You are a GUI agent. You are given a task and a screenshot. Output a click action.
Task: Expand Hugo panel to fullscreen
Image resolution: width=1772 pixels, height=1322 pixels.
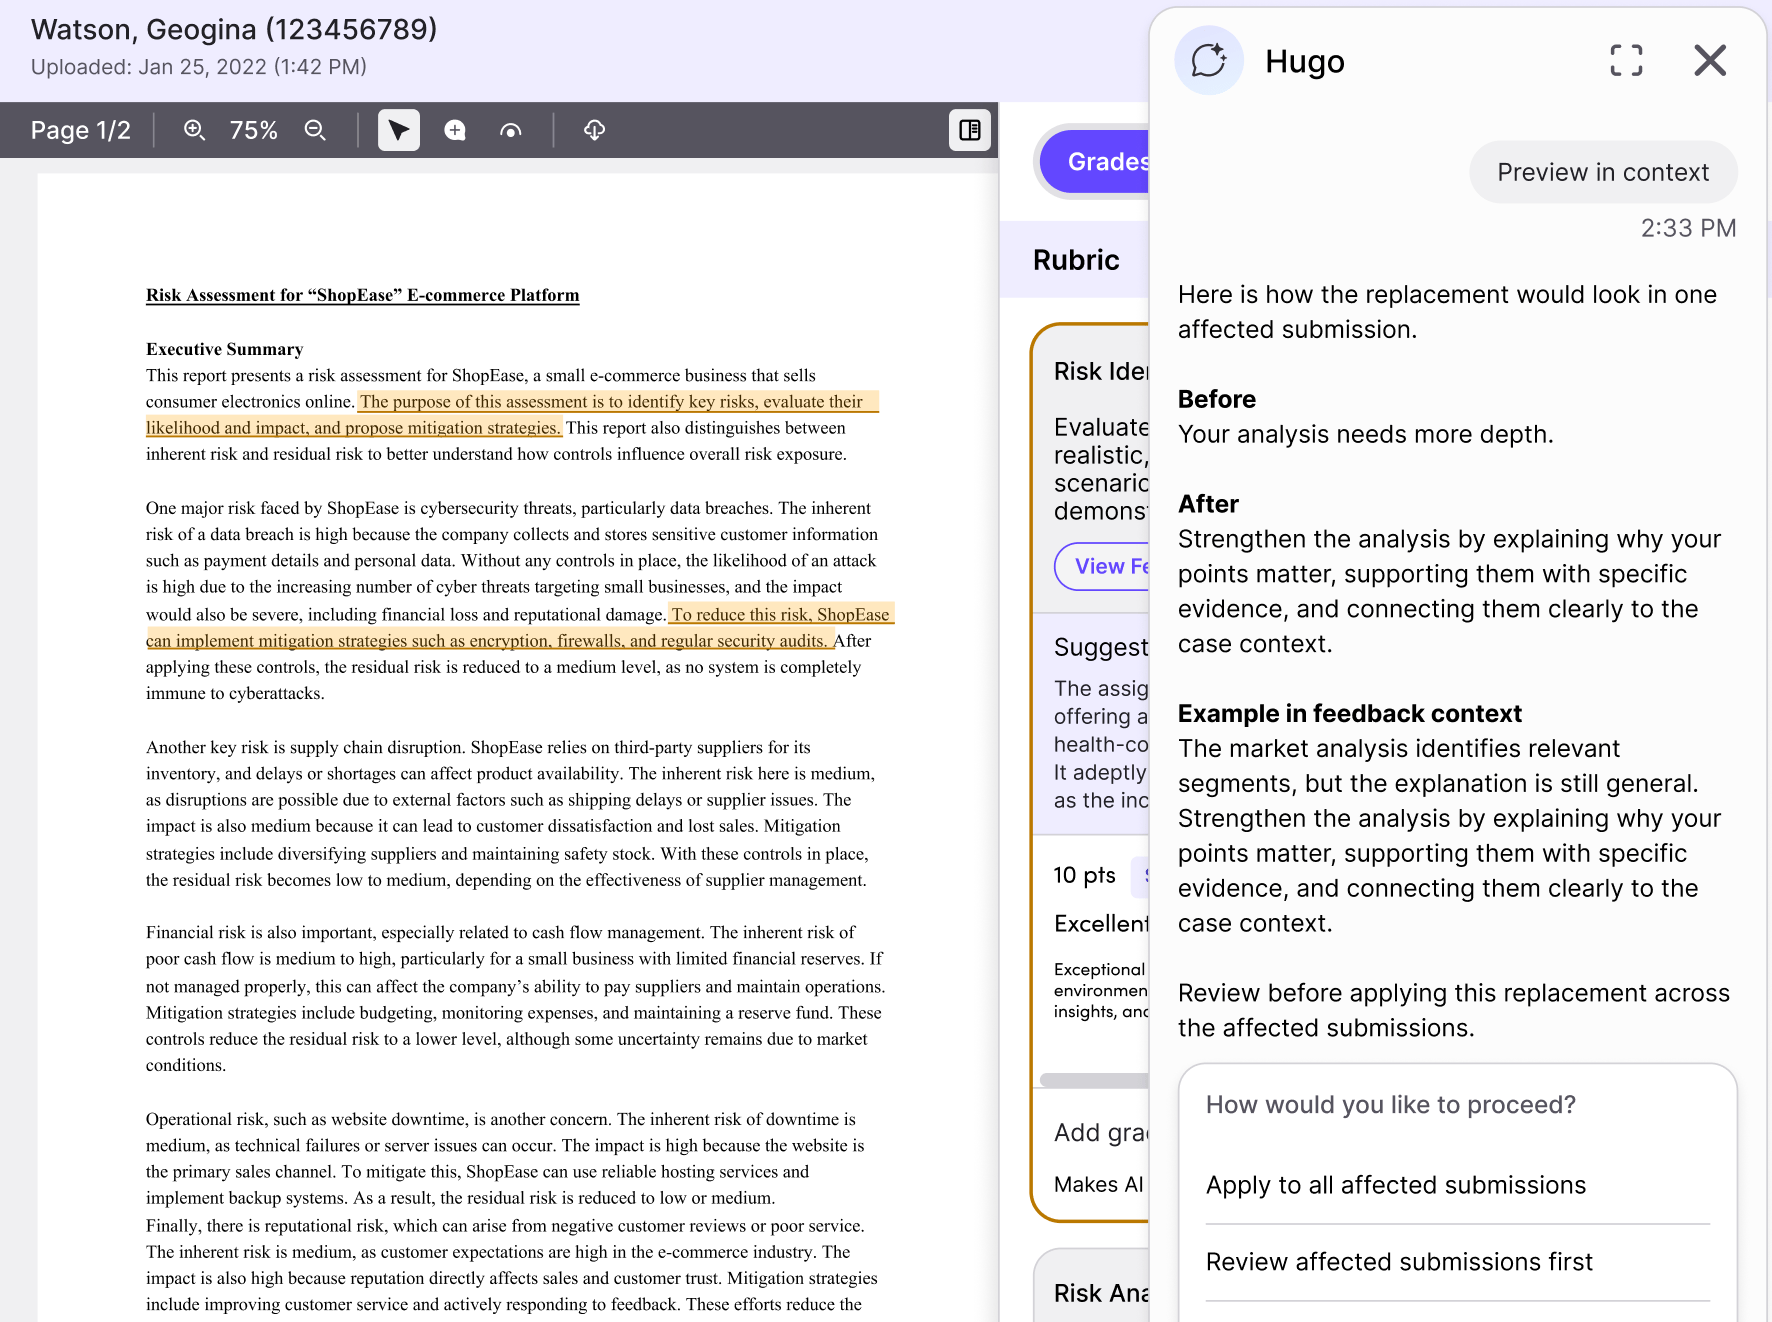click(x=1627, y=61)
